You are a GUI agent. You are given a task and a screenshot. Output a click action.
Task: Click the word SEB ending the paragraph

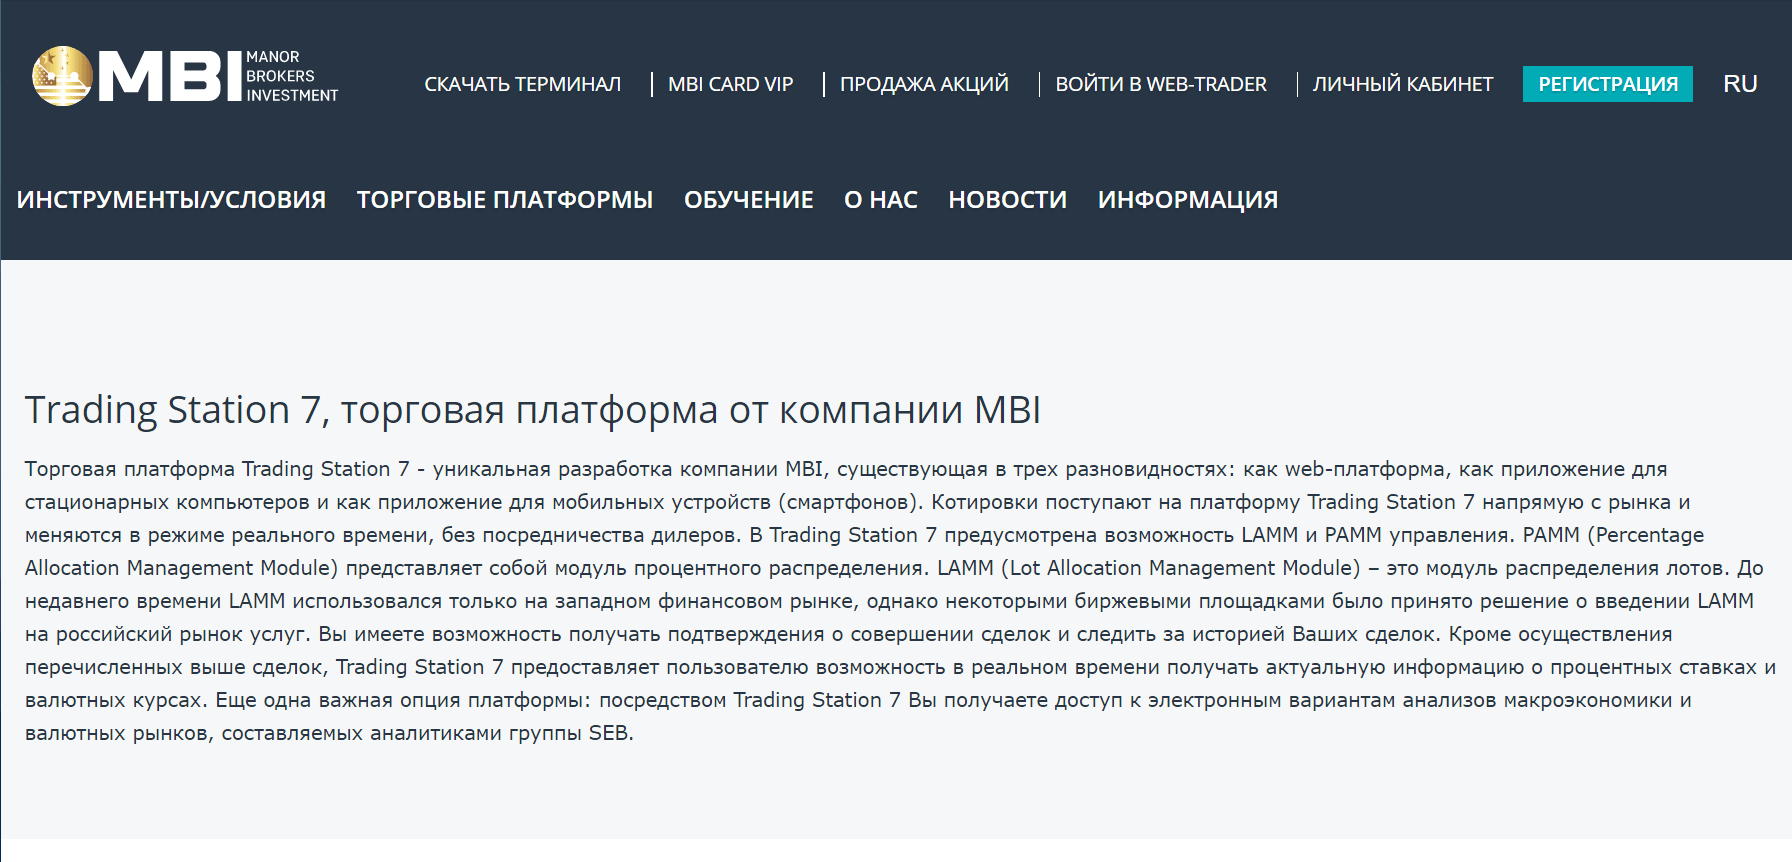(x=608, y=733)
